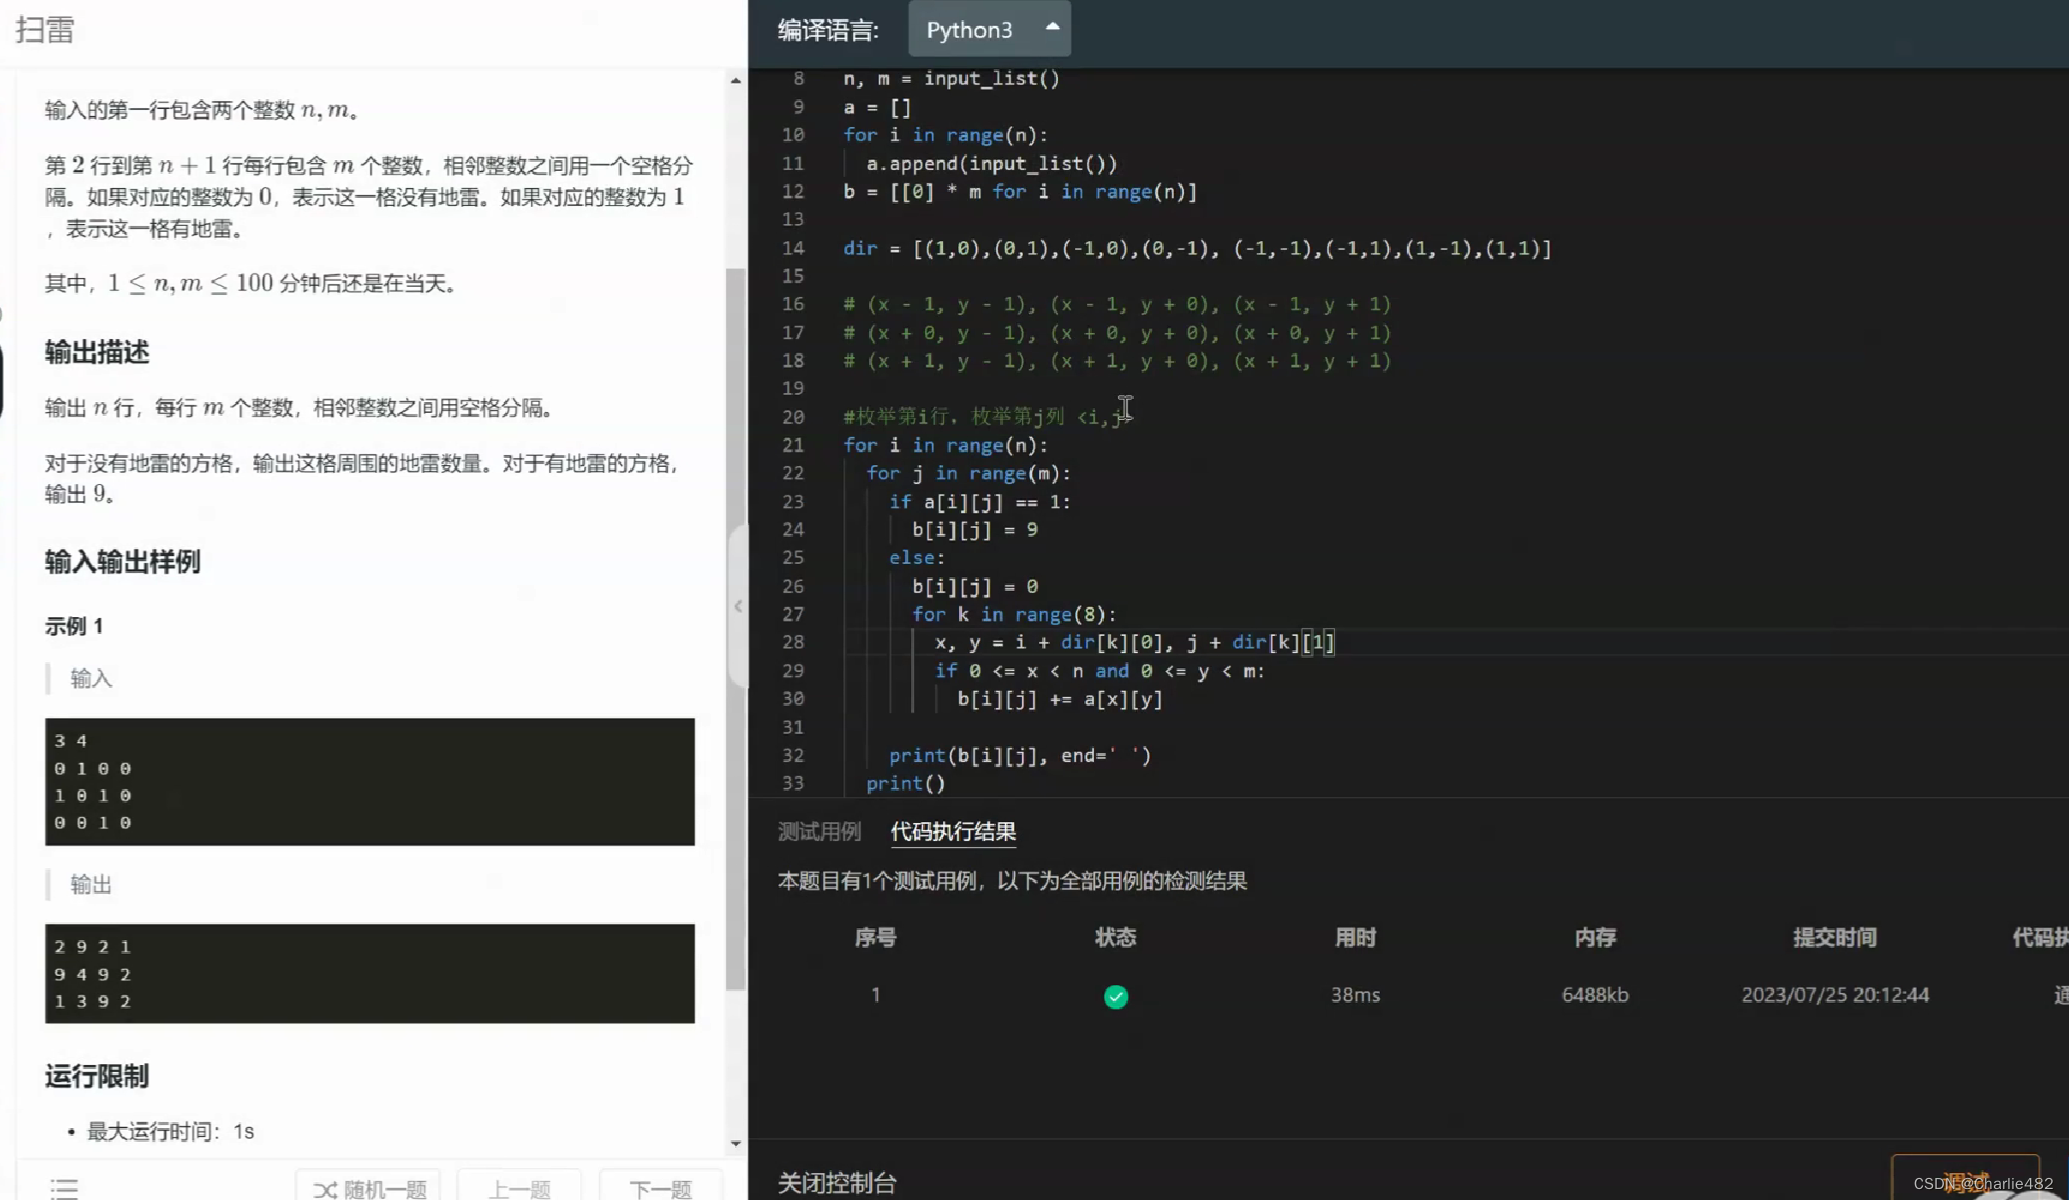The height and width of the screenshot is (1200, 2069).
Task: Click the sample output code block
Action: (x=369, y=973)
